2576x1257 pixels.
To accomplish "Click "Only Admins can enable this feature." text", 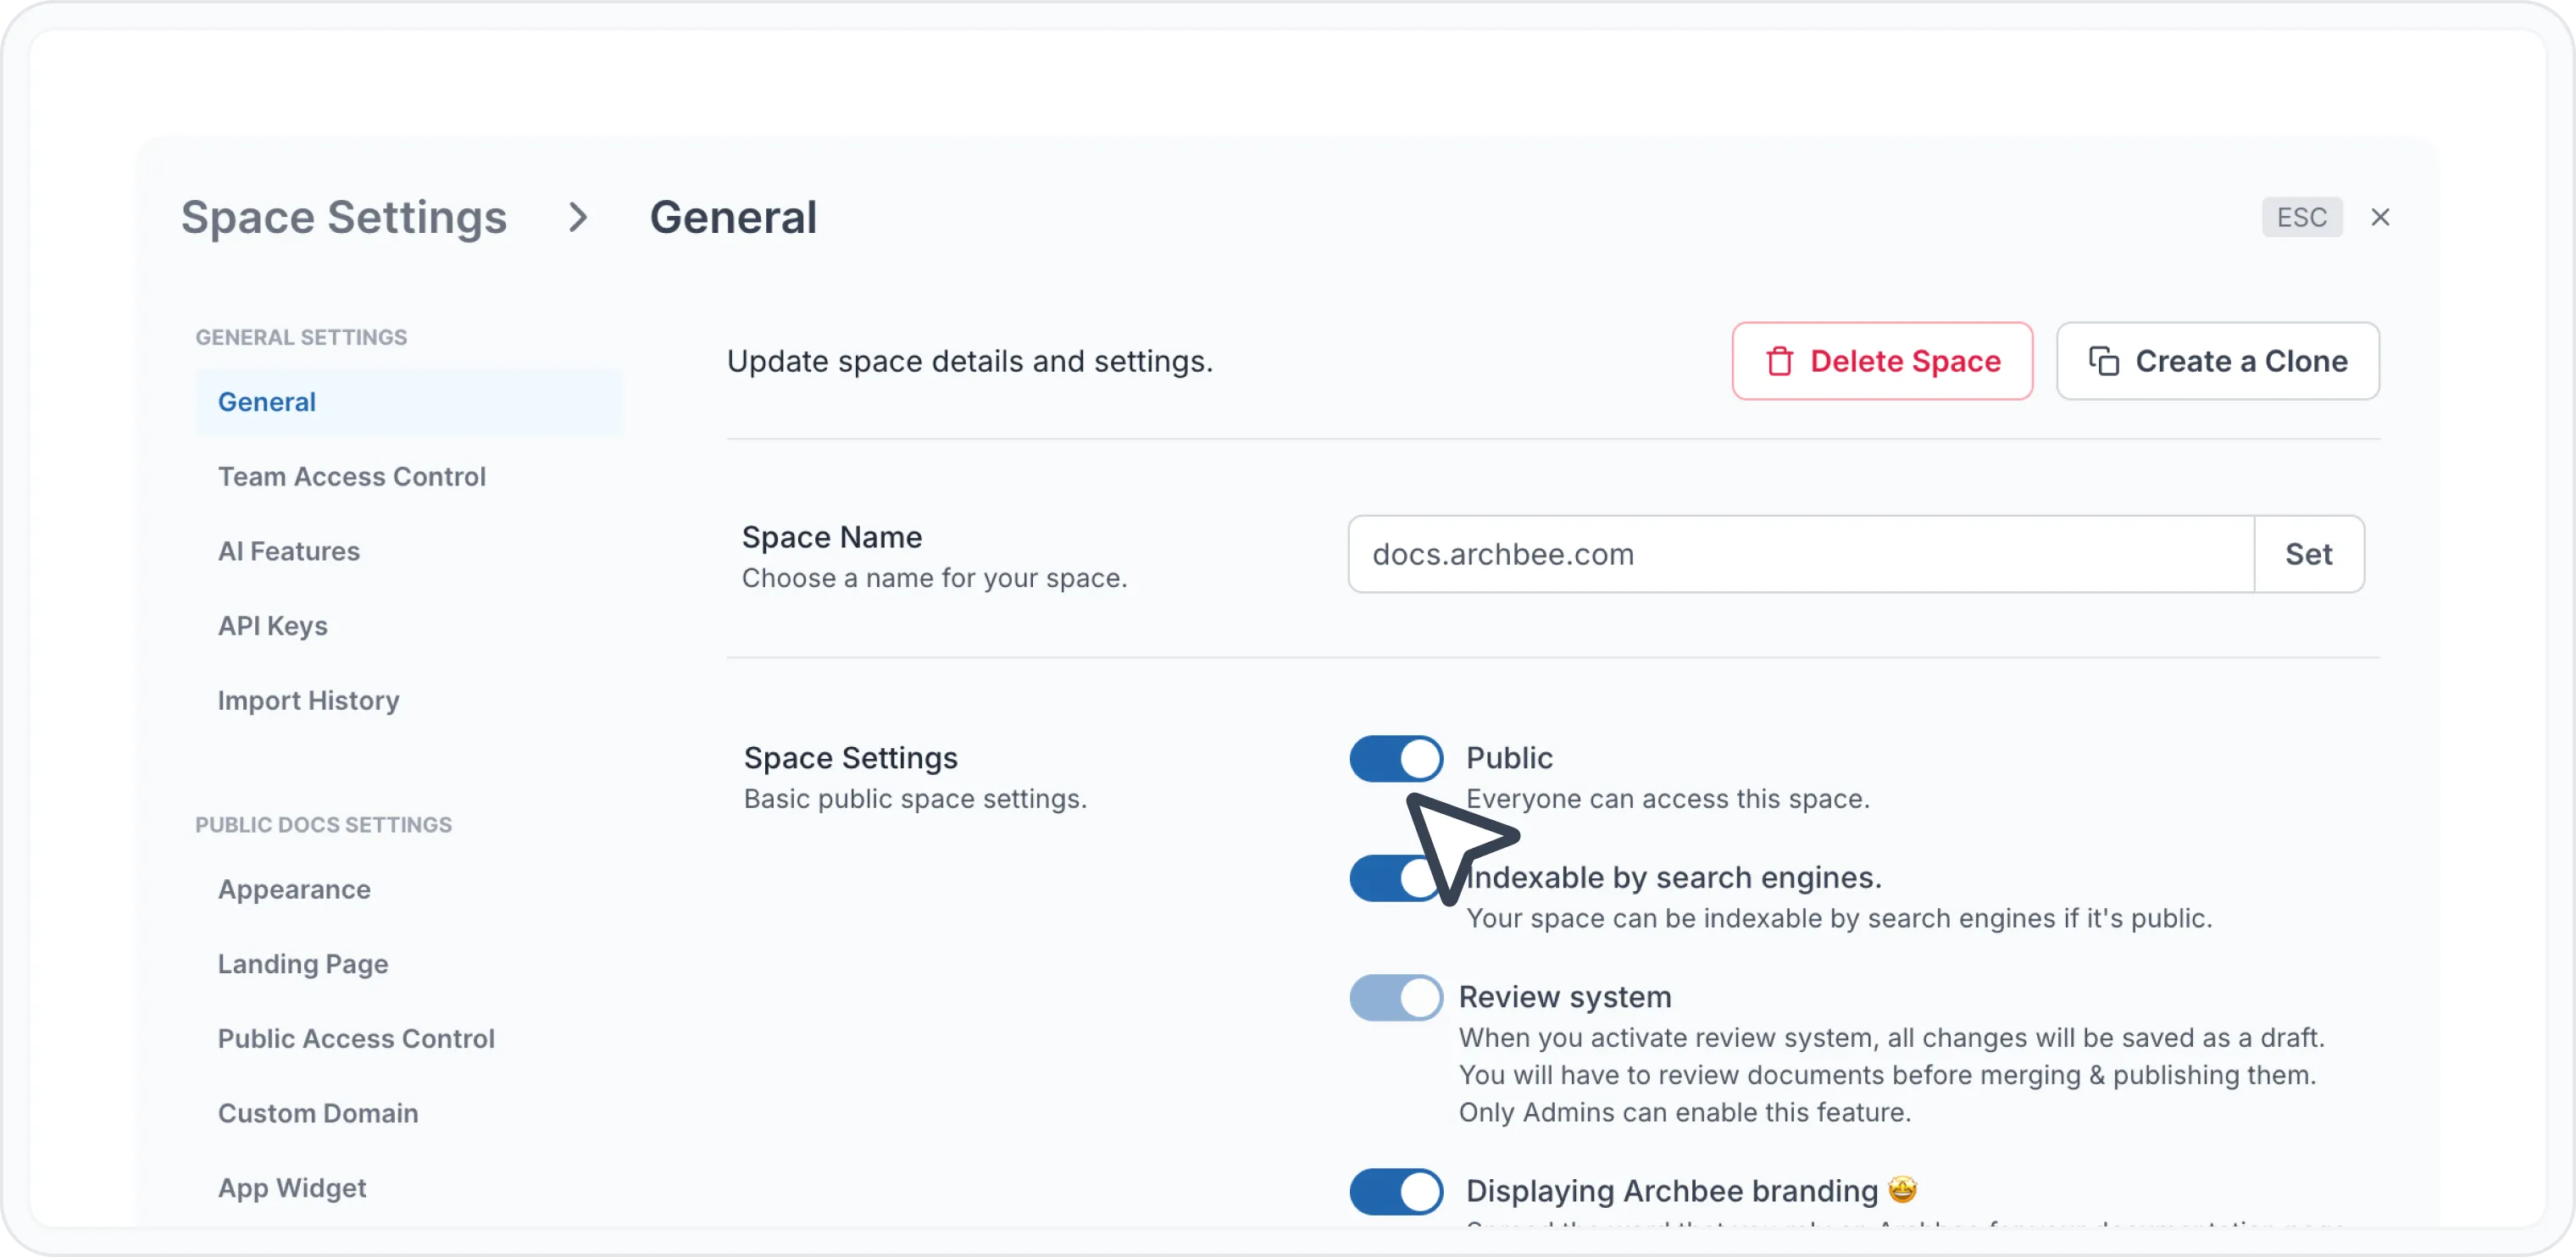I will [x=1685, y=1112].
